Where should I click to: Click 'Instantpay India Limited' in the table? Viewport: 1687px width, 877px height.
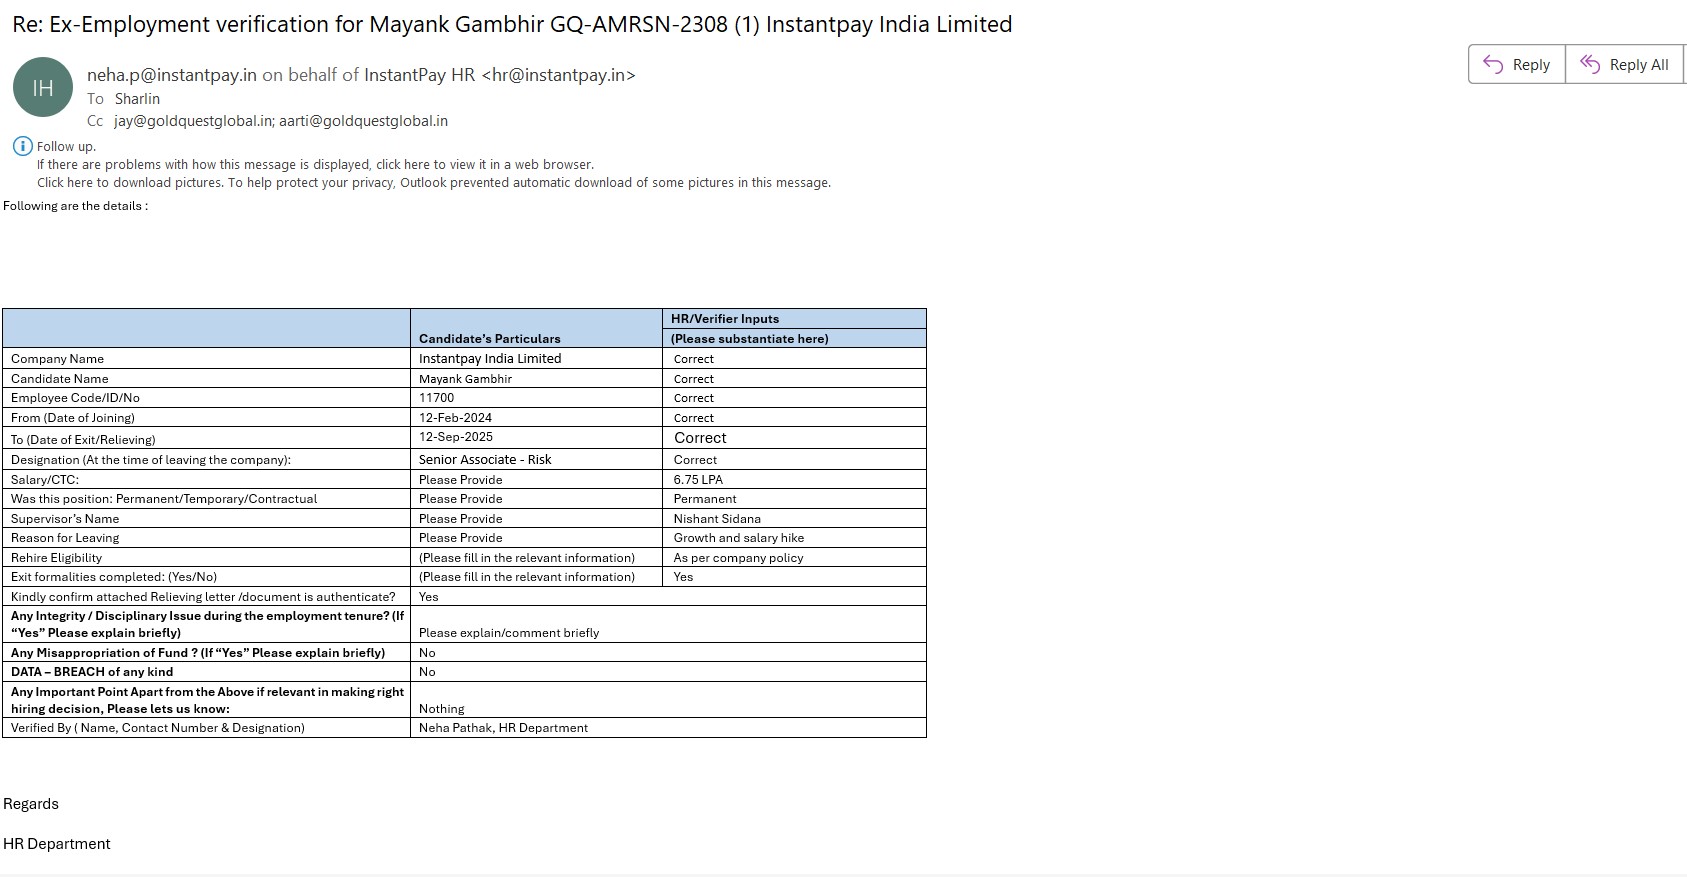coord(490,359)
